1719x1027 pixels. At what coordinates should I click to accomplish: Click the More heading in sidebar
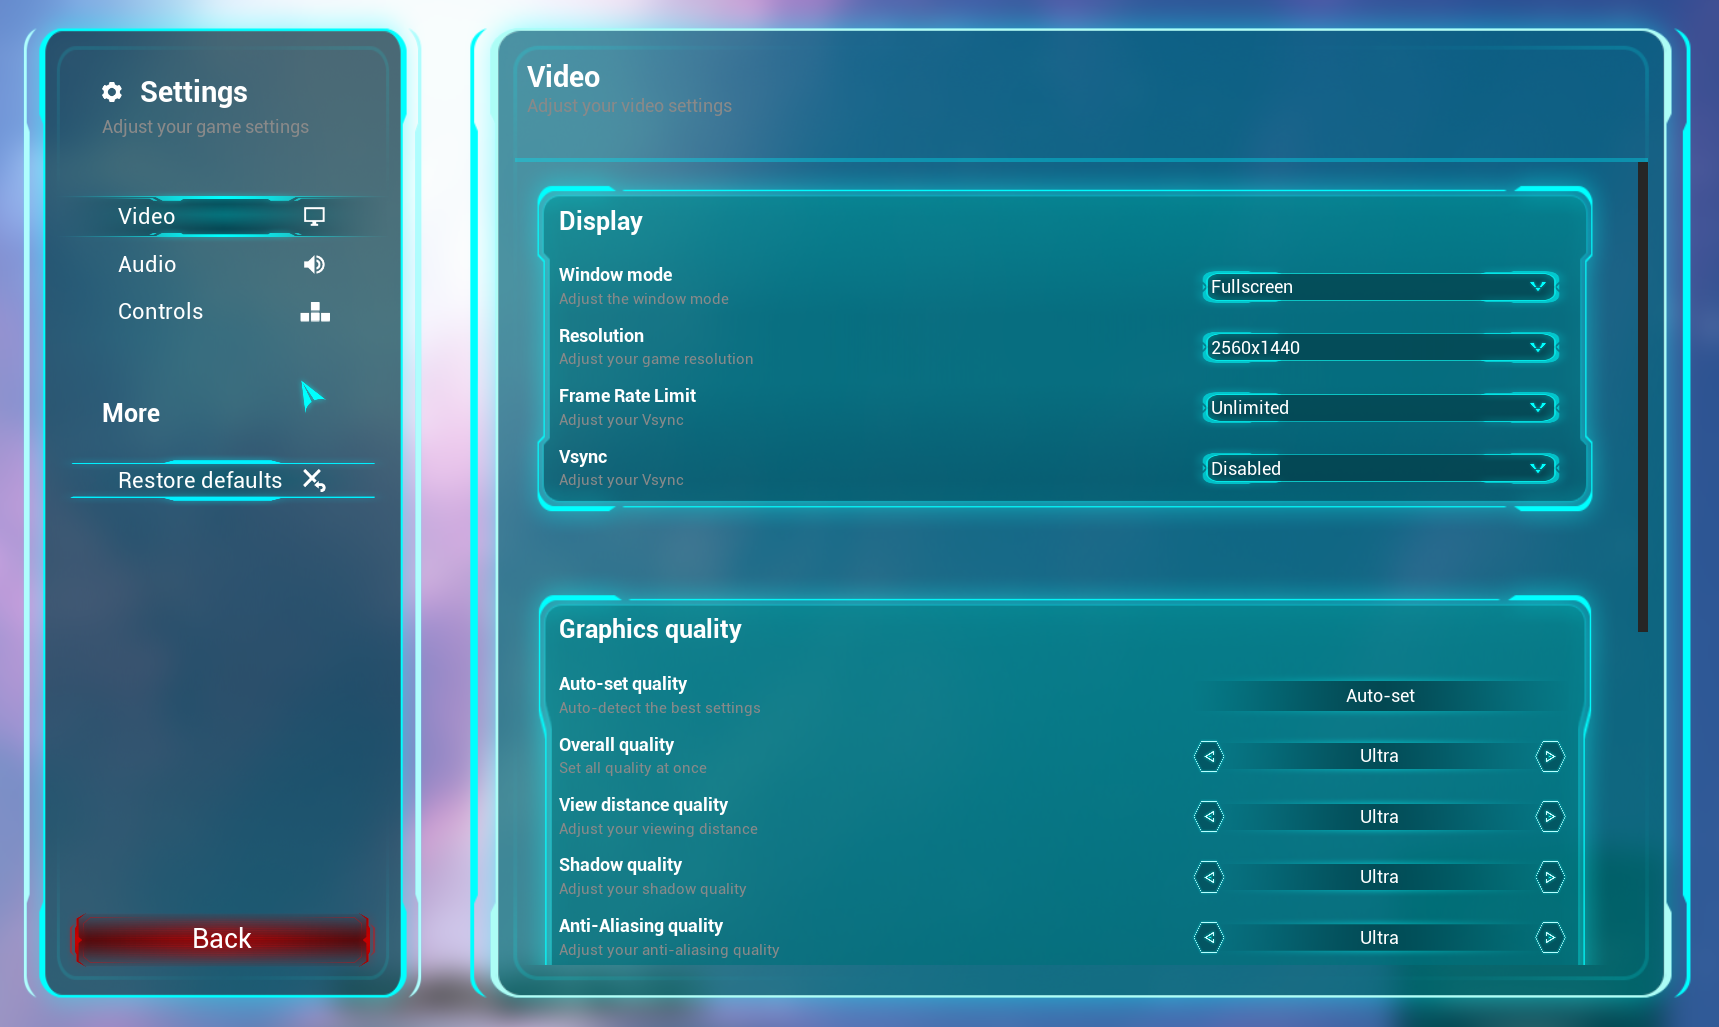[x=131, y=414]
